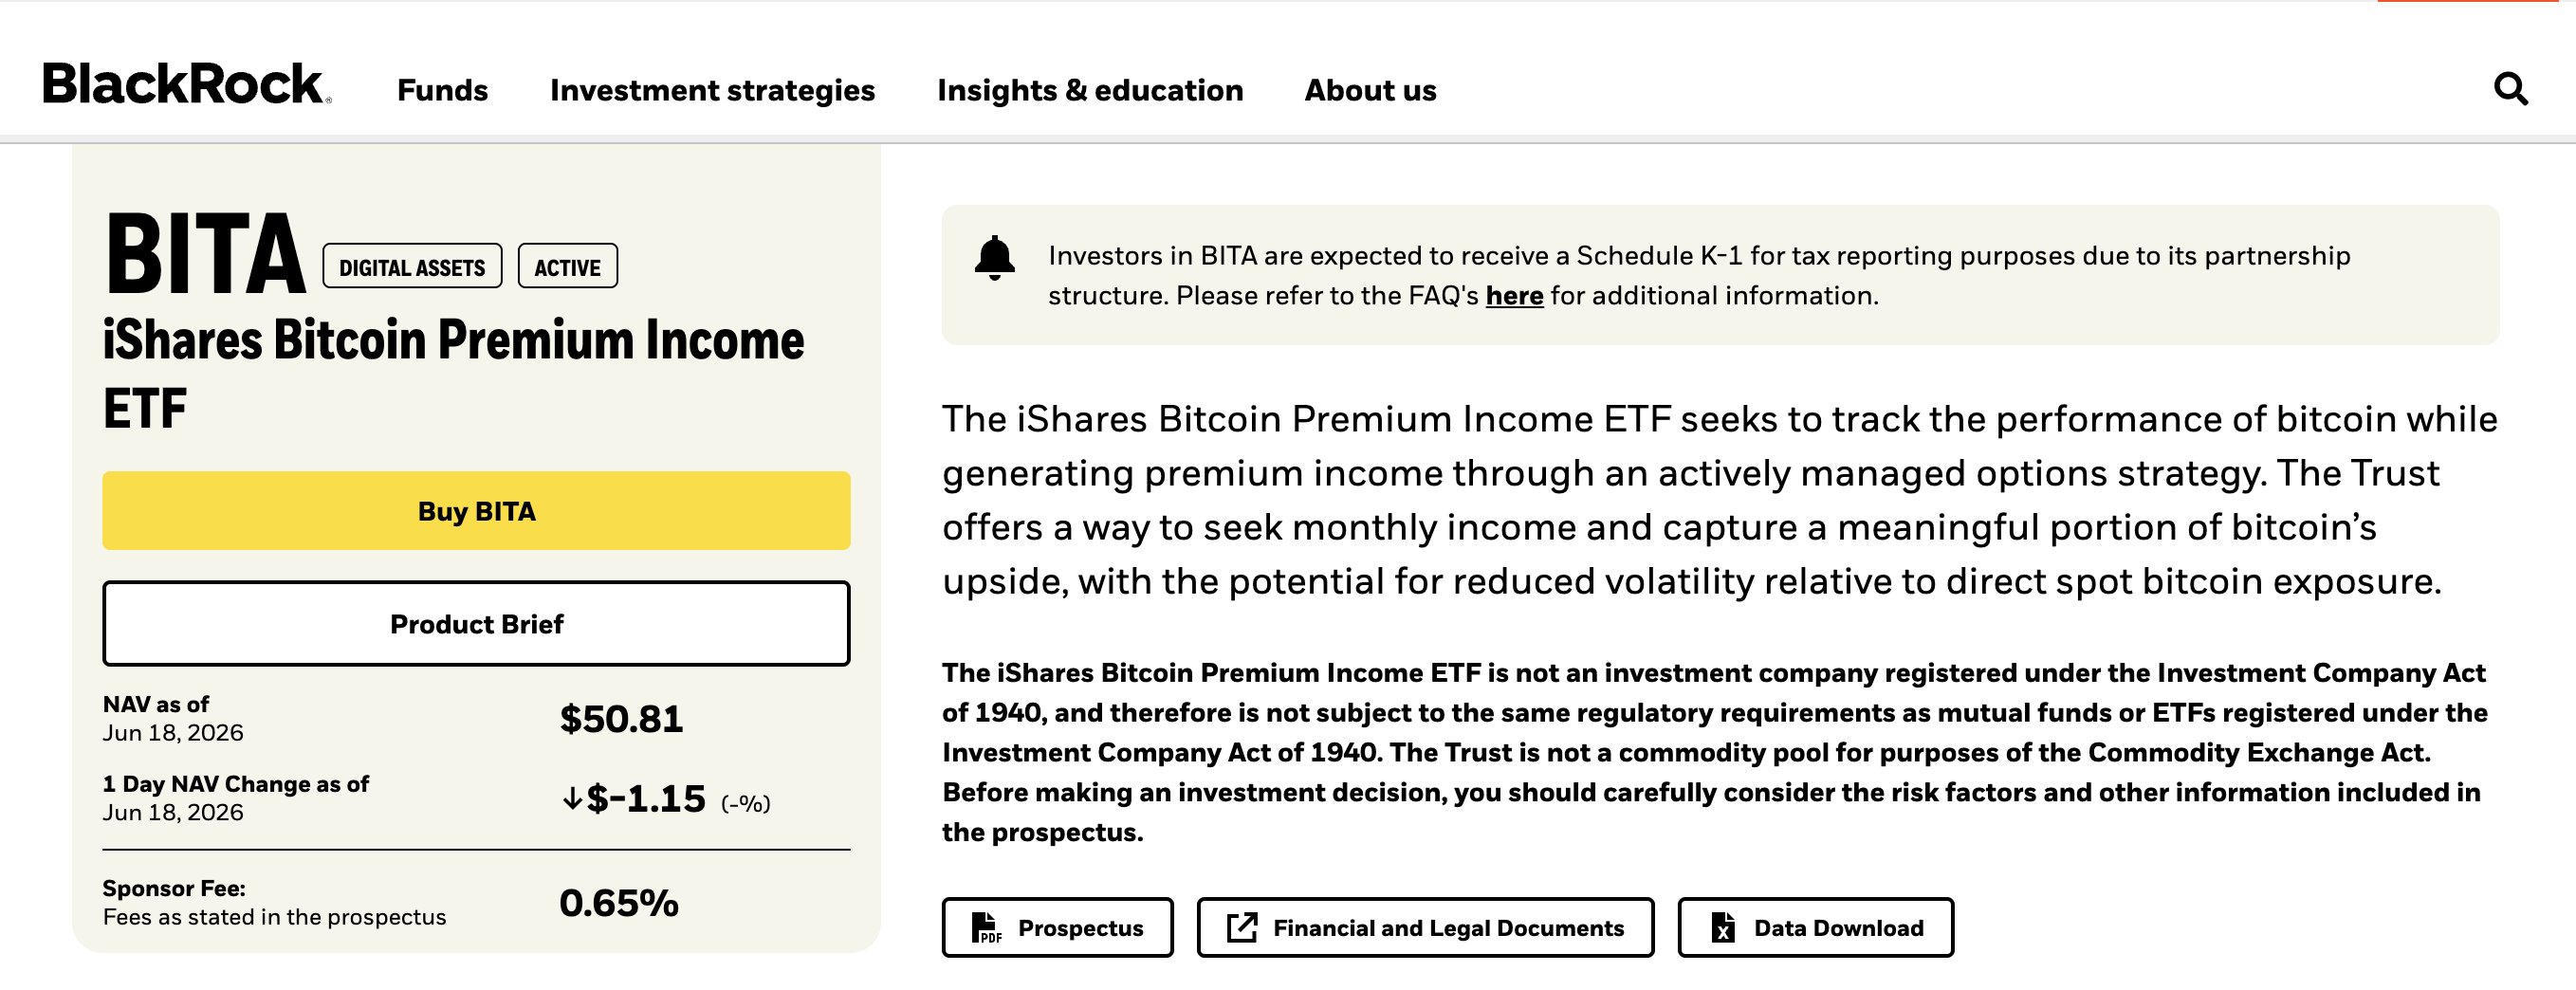This screenshot has height=990, width=2576.
Task: Click the BlackRock logo
Action: (x=186, y=84)
